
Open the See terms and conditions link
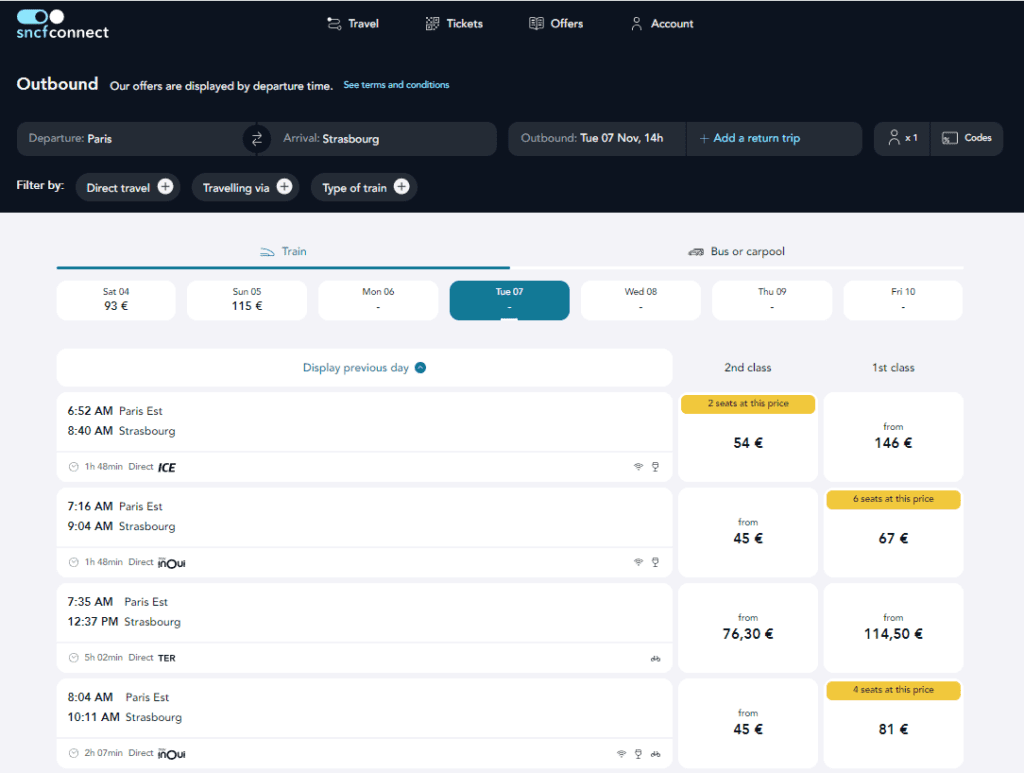coord(396,85)
